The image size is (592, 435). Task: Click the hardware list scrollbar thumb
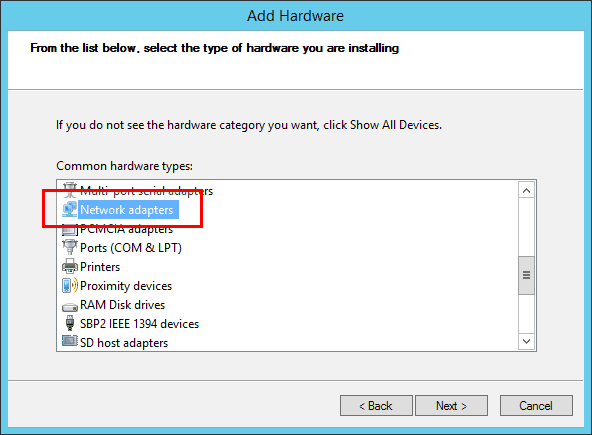[x=526, y=275]
